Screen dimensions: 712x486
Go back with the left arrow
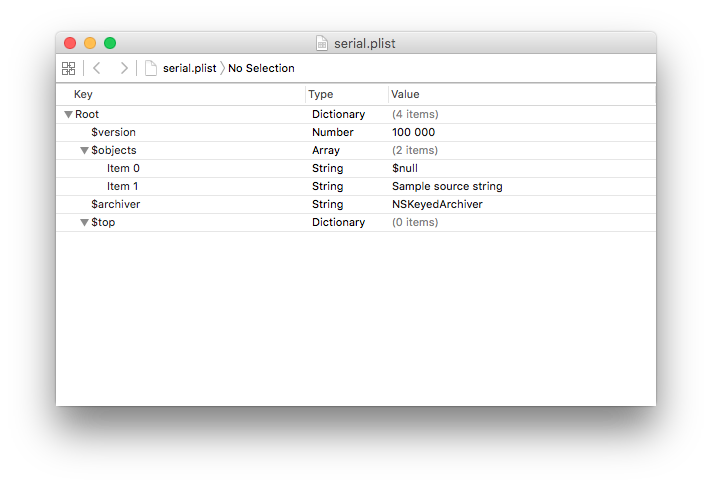point(97,68)
